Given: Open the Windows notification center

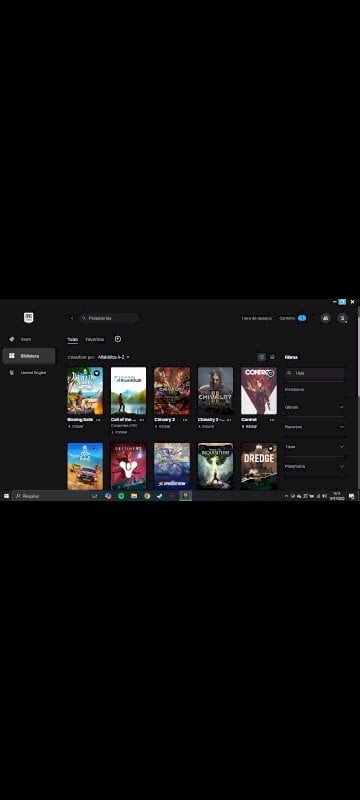Looking at the screenshot, I should coord(352,496).
